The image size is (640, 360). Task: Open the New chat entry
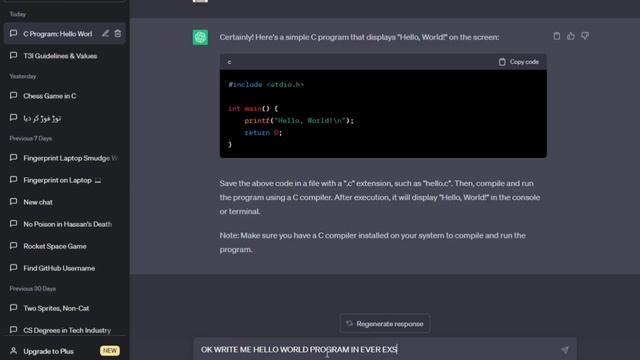(x=64, y=202)
